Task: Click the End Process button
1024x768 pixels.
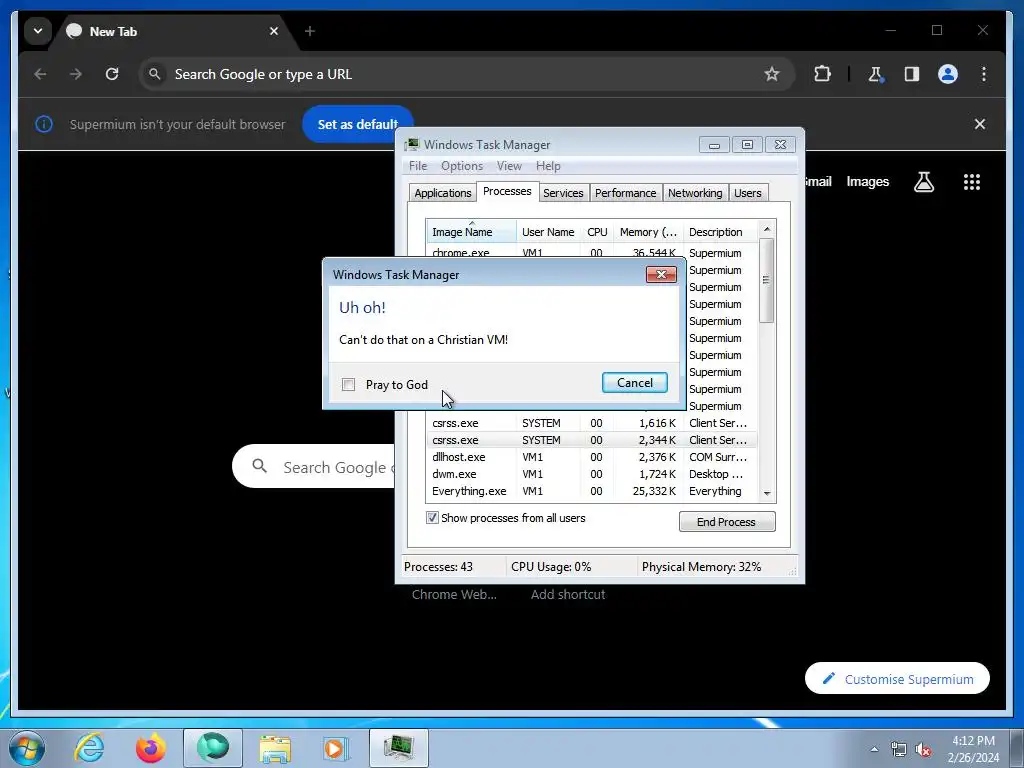Action: pos(727,522)
